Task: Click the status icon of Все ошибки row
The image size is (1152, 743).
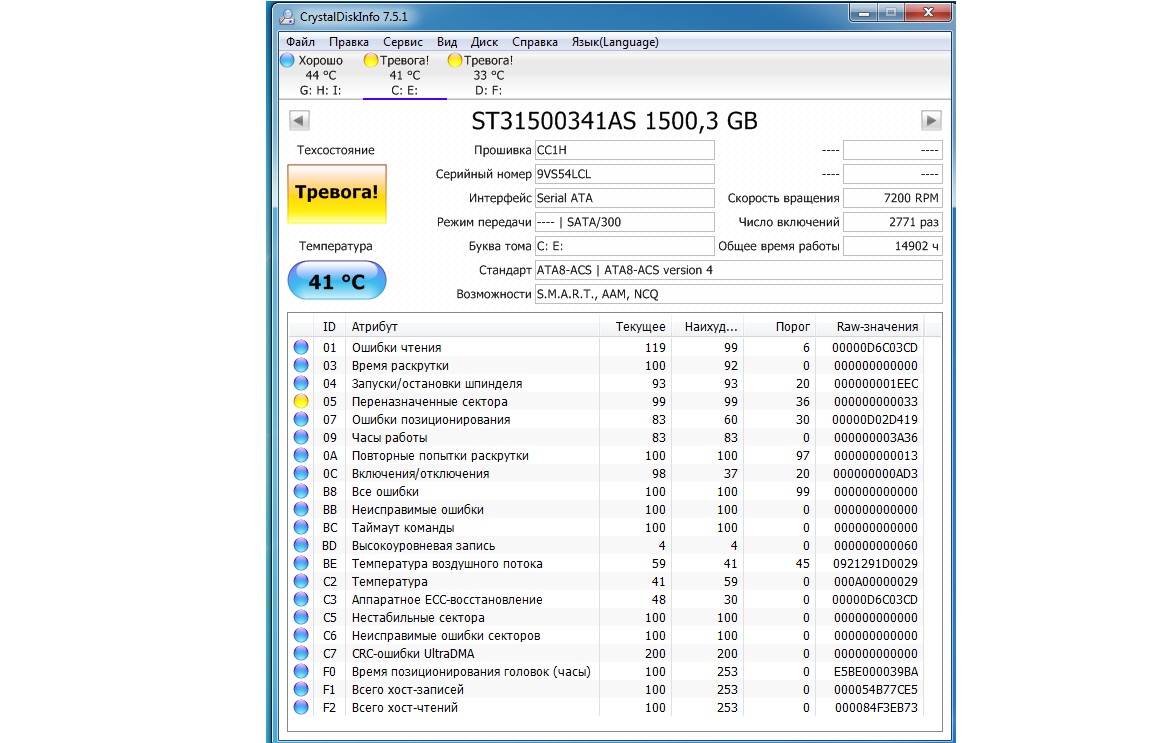Action: coord(301,491)
